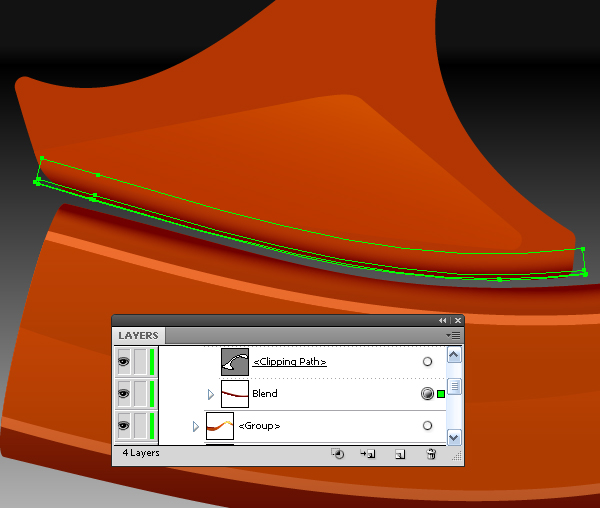The width and height of the screenshot is (600, 508).
Task: Collapse the Layers panel with double arrows
Action: click(x=442, y=321)
